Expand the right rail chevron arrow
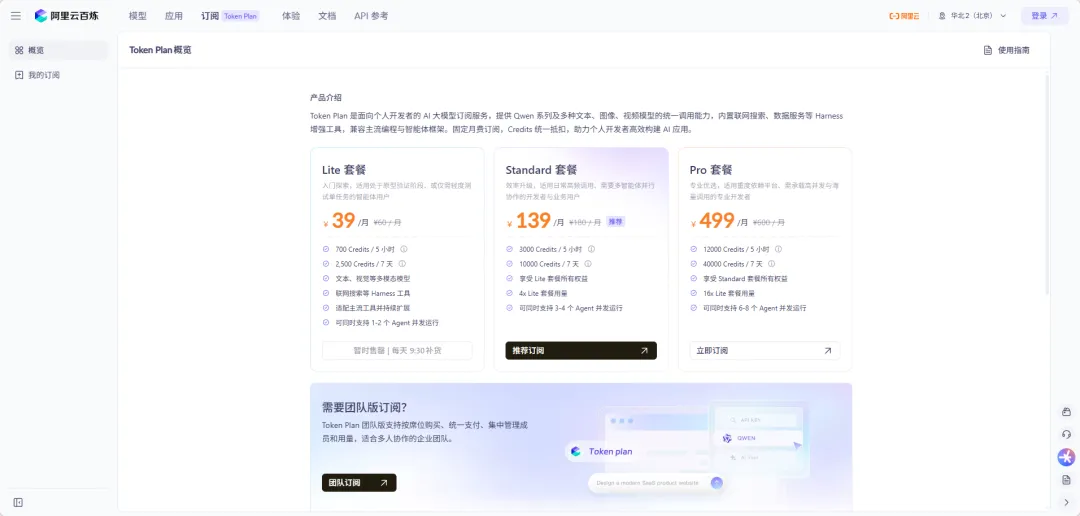Viewport: 1080px width, 516px height. pyautogui.click(x=1066, y=502)
